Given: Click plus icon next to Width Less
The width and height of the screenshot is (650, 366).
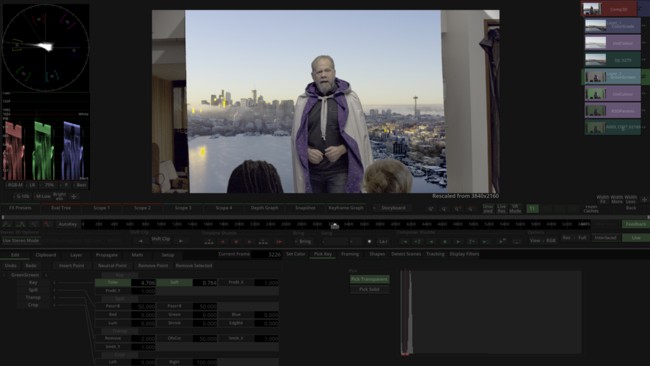Looking at the screenshot, I should pos(644,199).
